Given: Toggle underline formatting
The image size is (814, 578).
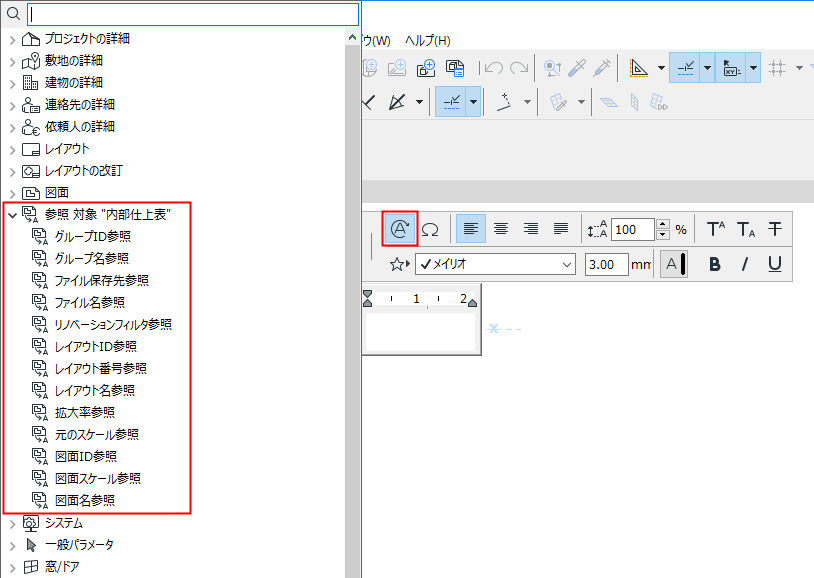Looking at the screenshot, I should click(775, 264).
